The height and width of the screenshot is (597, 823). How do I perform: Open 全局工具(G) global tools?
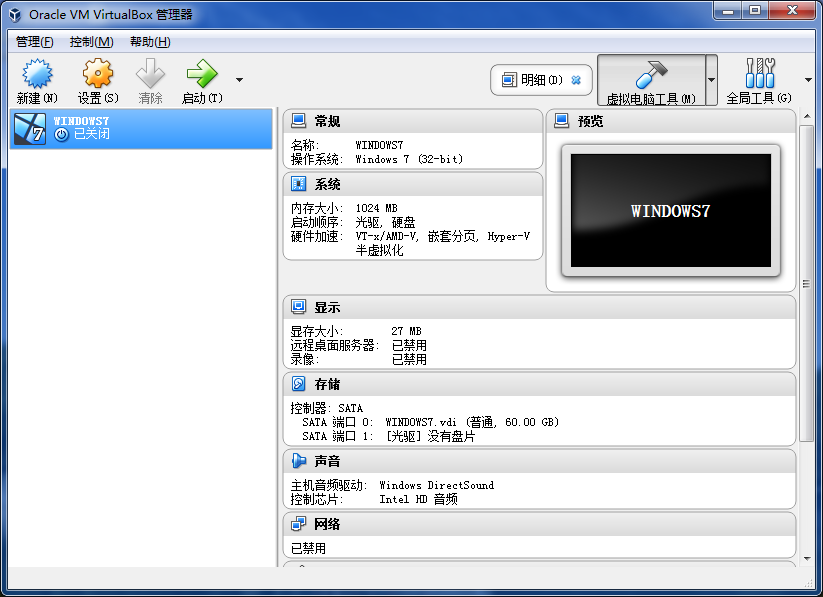click(759, 80)
